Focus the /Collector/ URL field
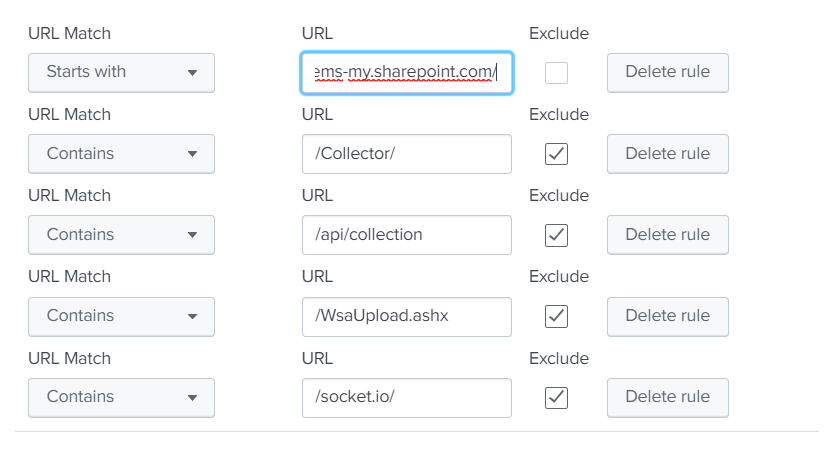Viewport: 829px width, 453px height. [406, 153]
